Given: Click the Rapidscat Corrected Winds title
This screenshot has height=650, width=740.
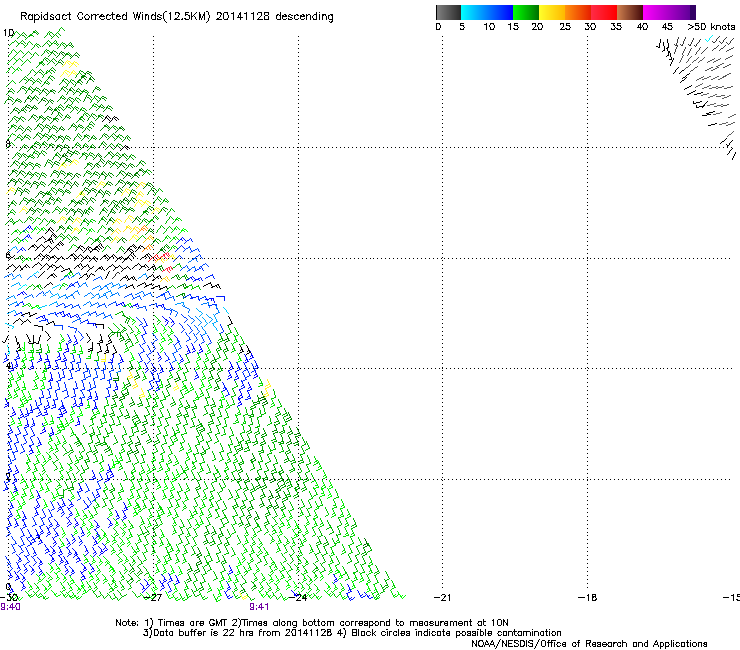Looking at the screenshot, I should [x=177, y=17].
